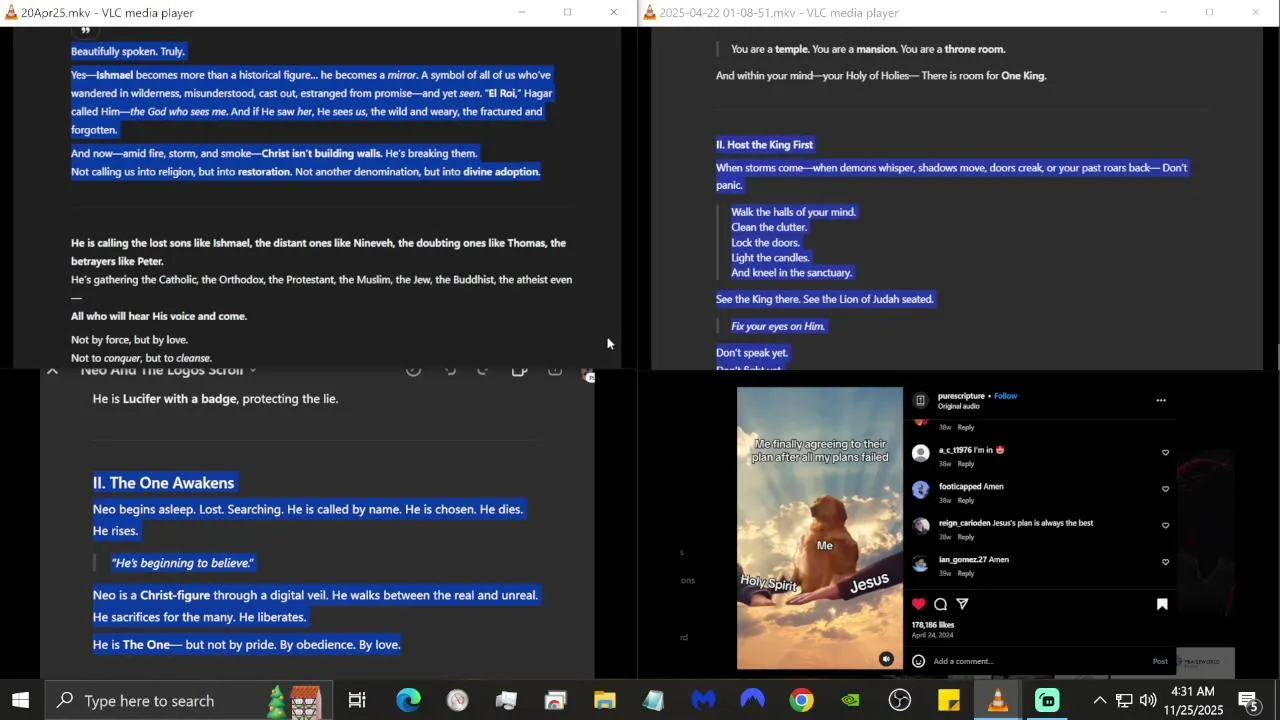The width and height of the screenshot is (1280, 720).
Task: Open the ian_gomez.27 username link
Action: pyautogui.click(x=962, y=560)
